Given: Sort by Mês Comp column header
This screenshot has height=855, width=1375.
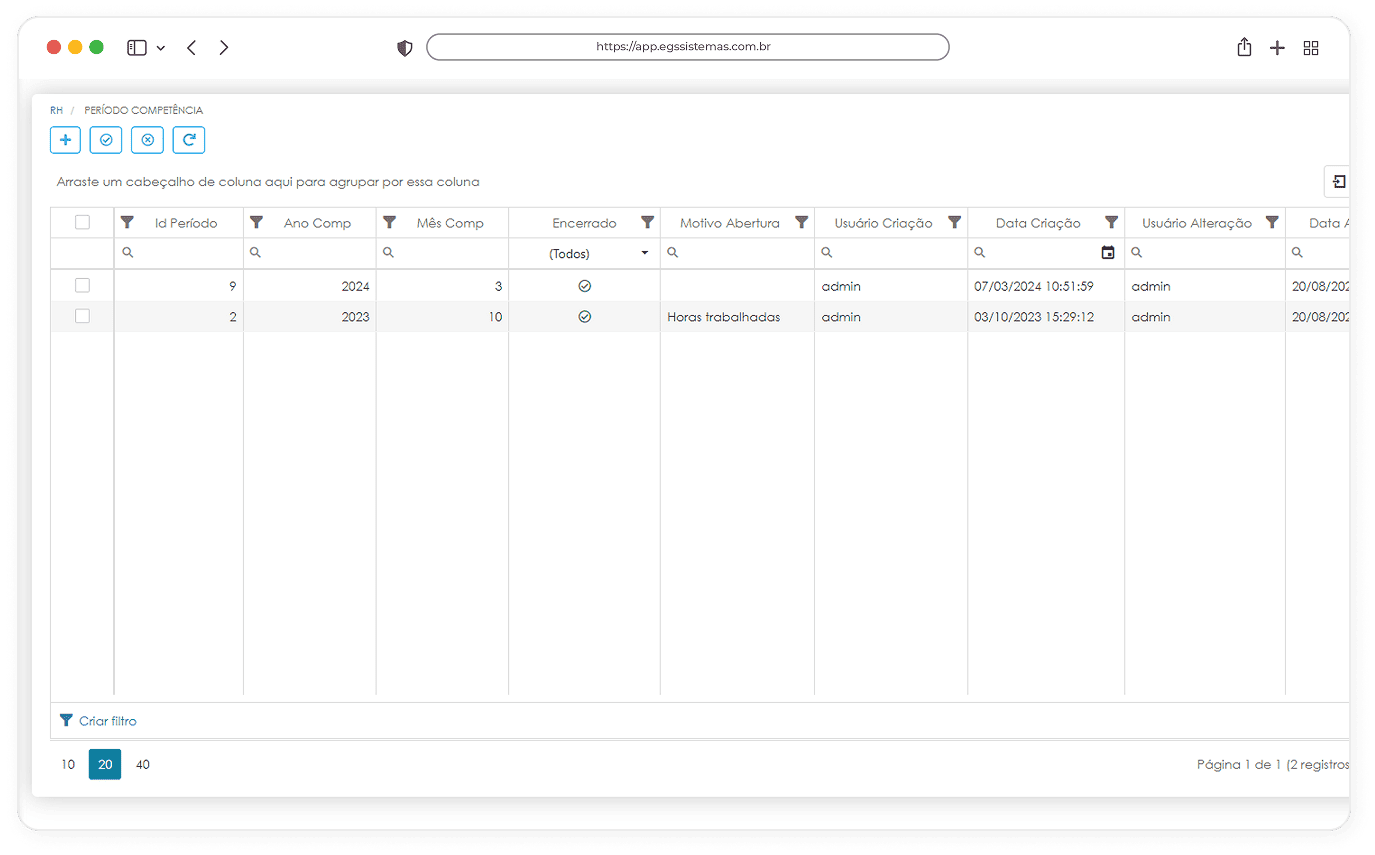Looking at the screenshot, I should click(x=450, y=223).
